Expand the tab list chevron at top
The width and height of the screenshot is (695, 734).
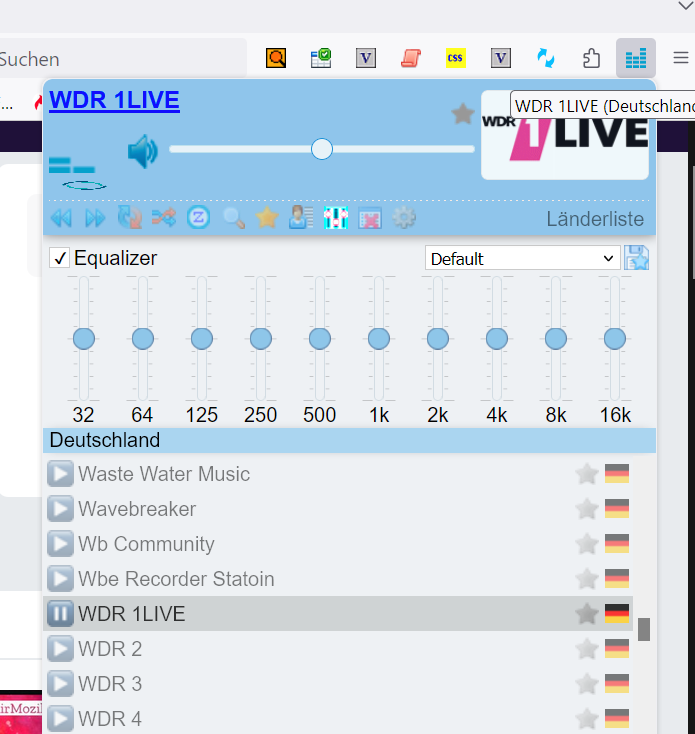tap(685, 6)
